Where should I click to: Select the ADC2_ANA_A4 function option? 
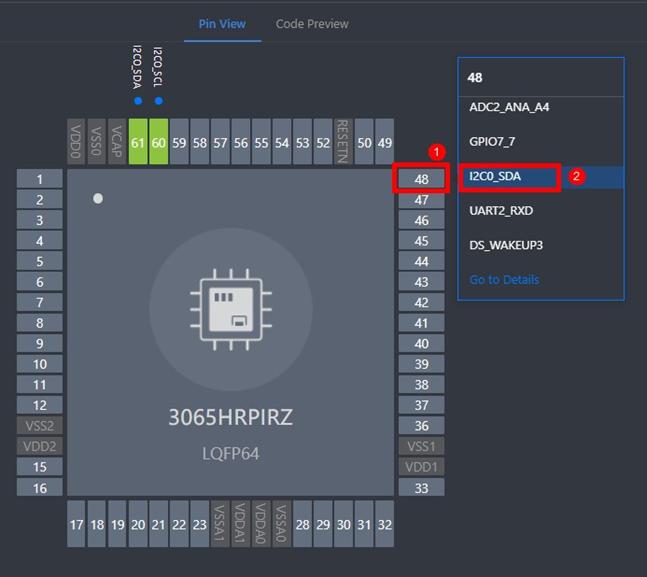508,106
